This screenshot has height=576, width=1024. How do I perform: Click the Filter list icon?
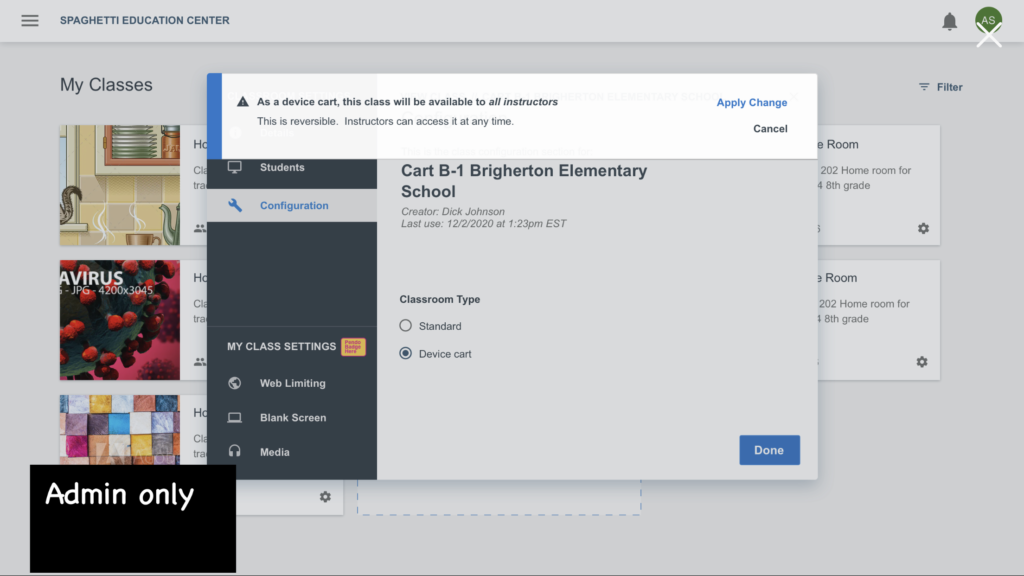(924, 87)
